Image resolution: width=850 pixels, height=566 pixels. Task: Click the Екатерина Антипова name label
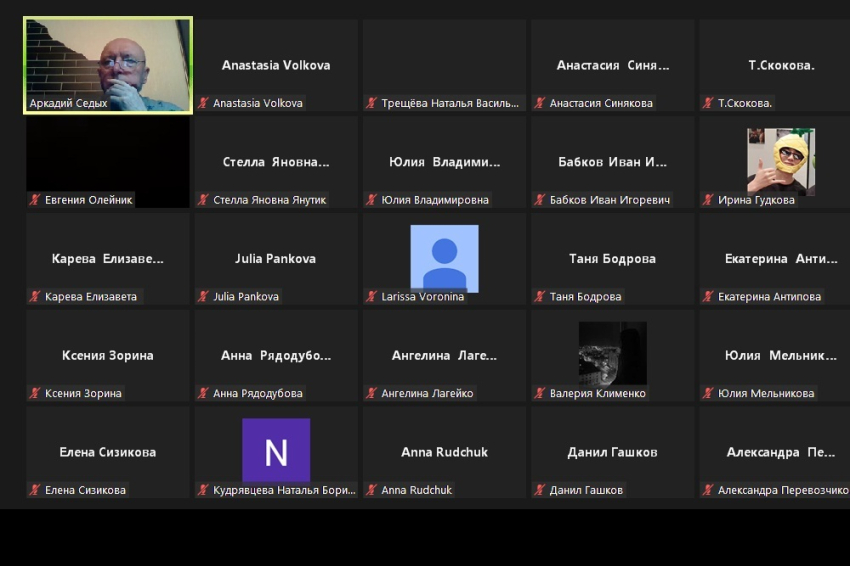point(769,297)
